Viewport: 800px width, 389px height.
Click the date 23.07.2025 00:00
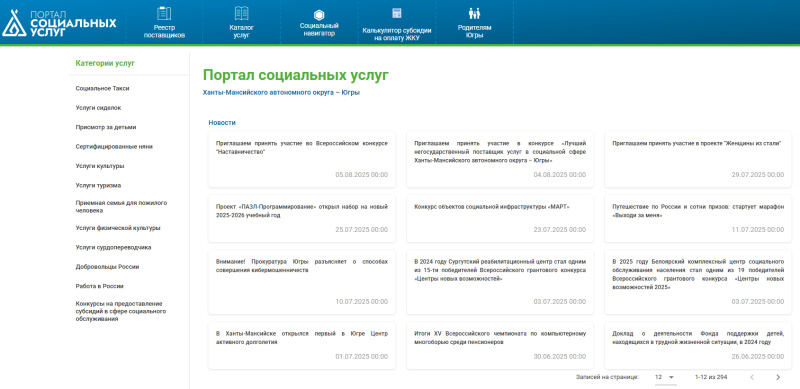(560, 230)
